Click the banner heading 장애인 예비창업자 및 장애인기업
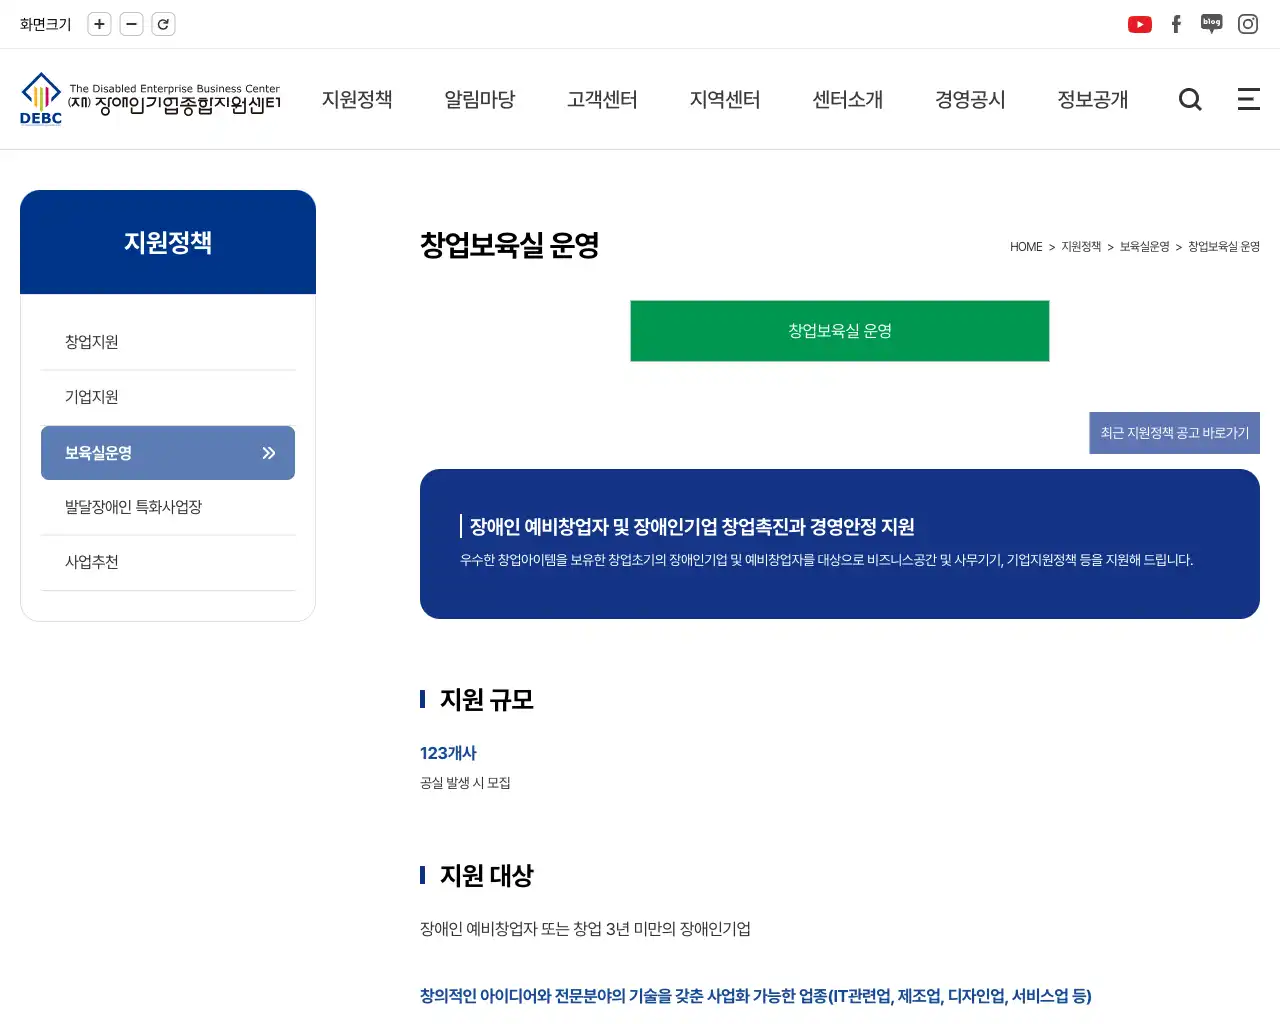This screenshot has width=1280, height=1024. pos(692,527)
